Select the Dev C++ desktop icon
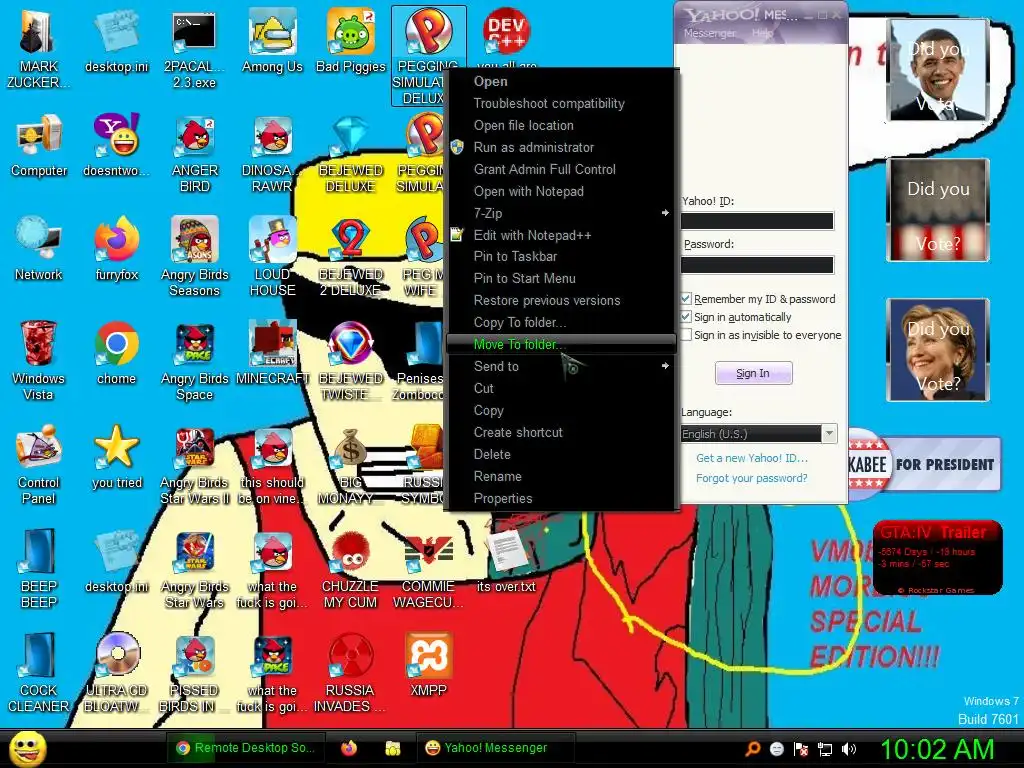Screen dimensions: 1024x768 [506, 31]
